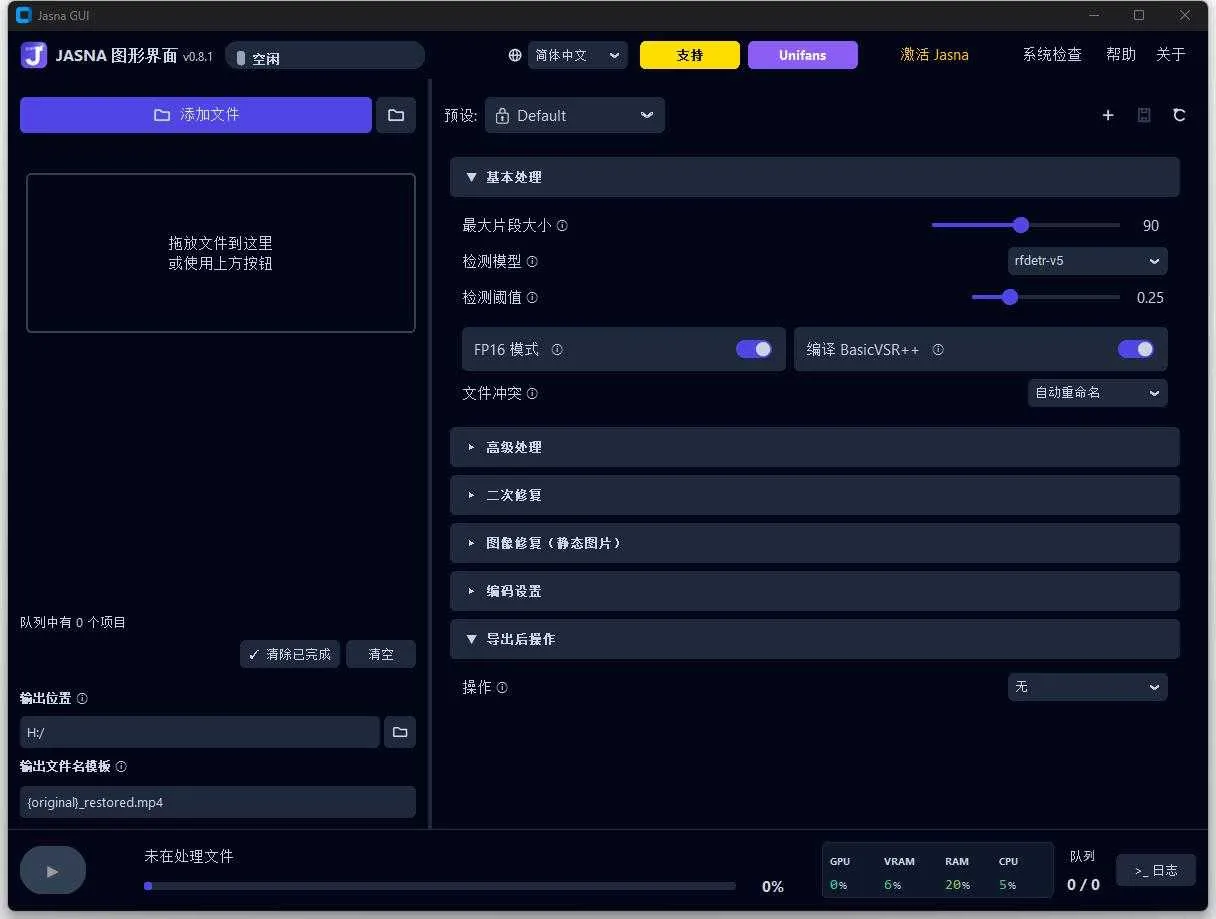Collapse the 导出后操作 section
This screenshot has height=919, width=1216.
[x=815, y=639]
